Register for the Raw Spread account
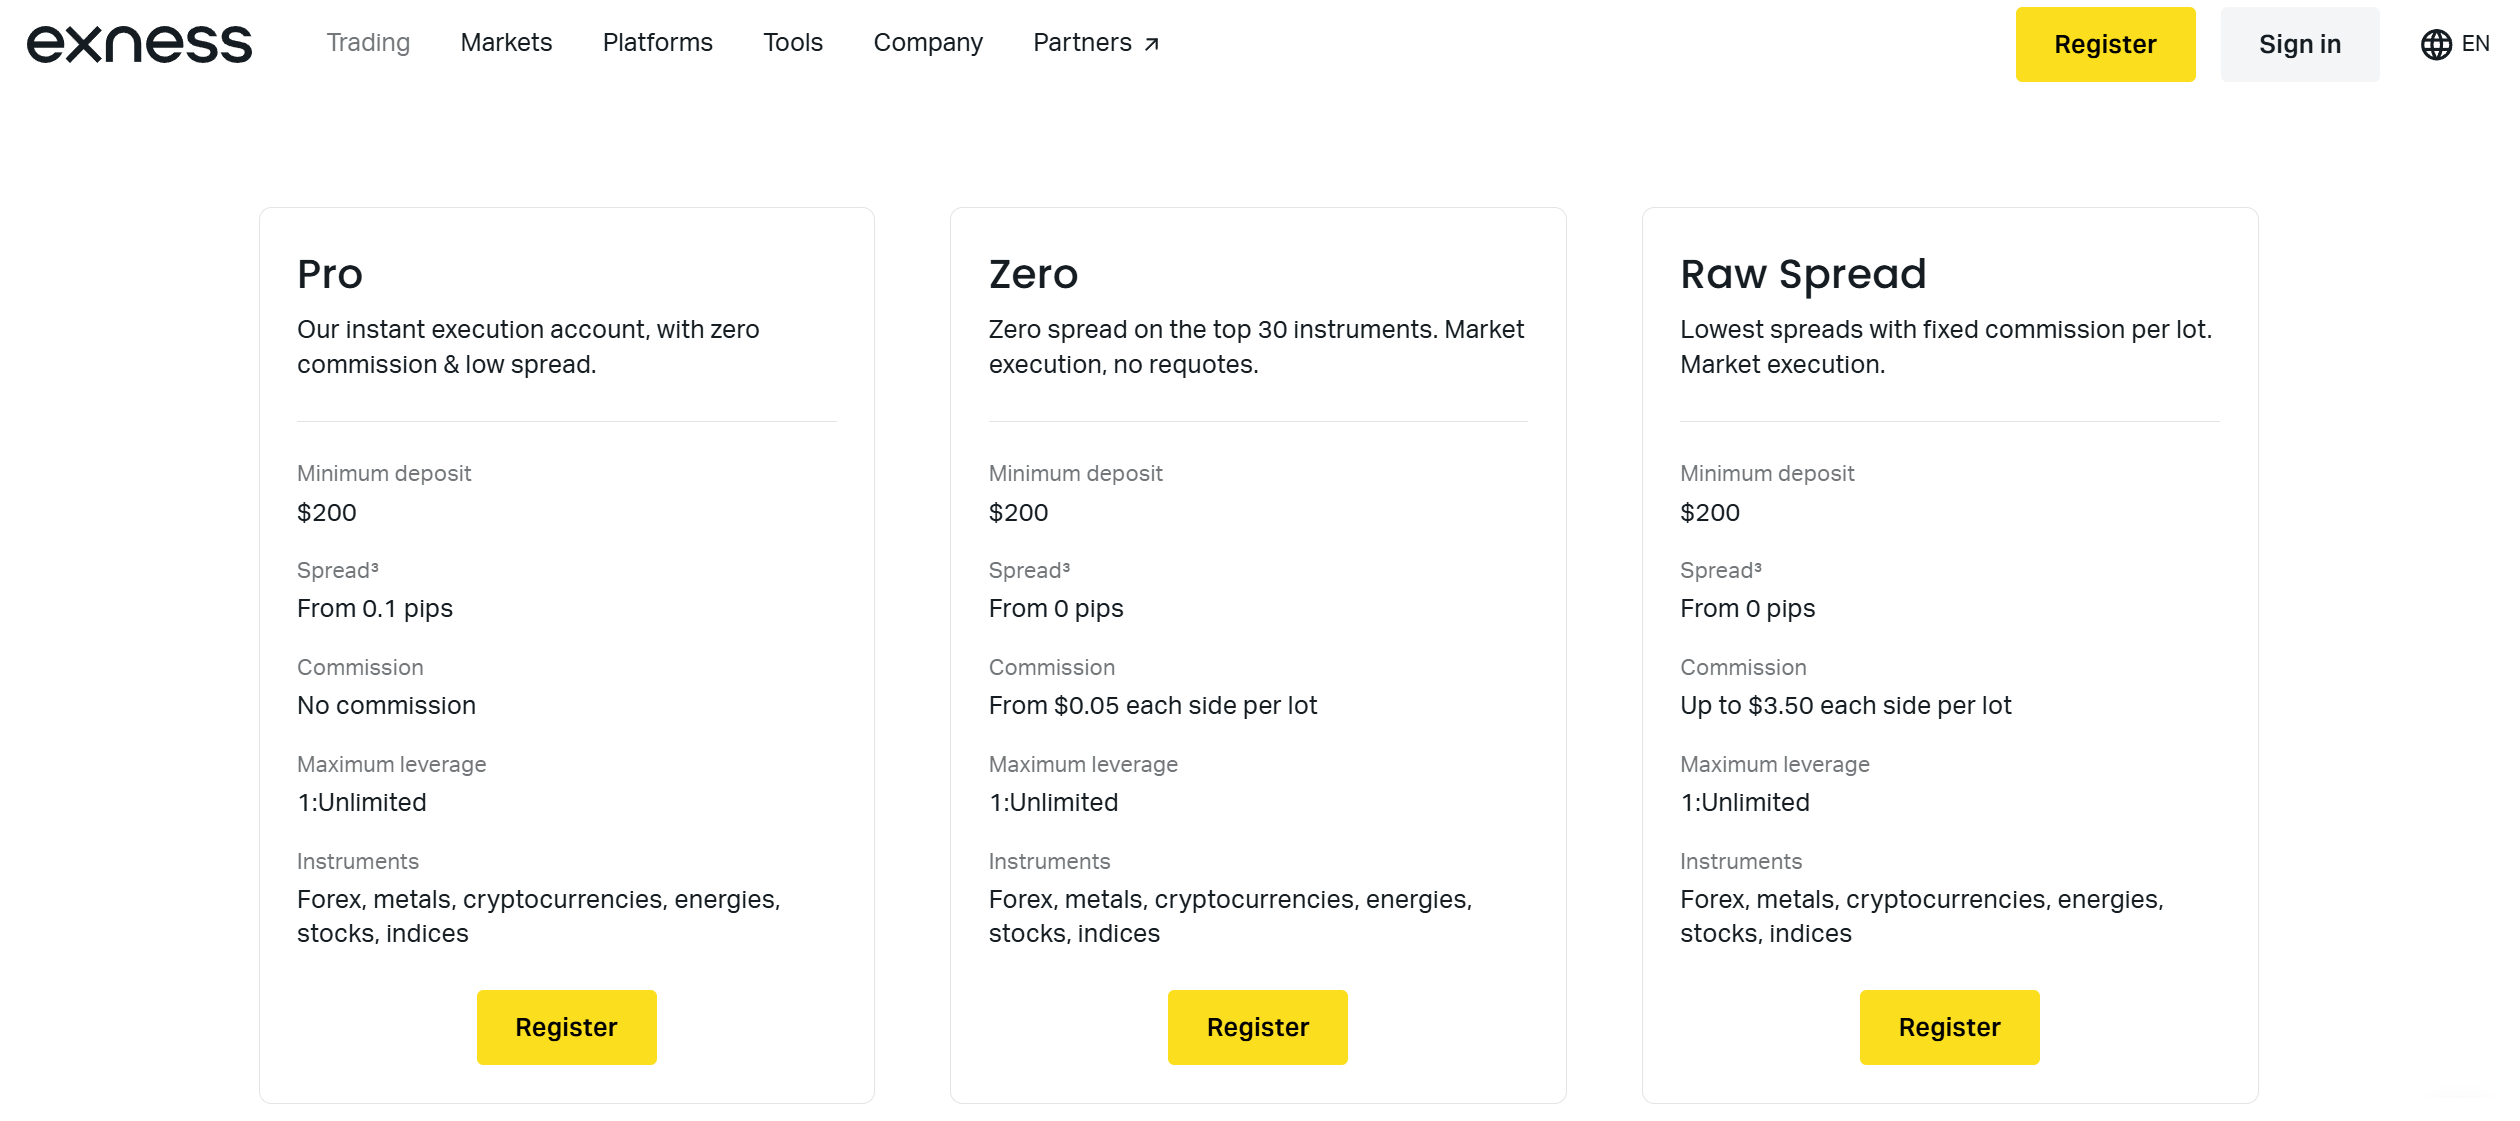Viewport: 2520px width, 1121px height. [x=1949, y=1027]
